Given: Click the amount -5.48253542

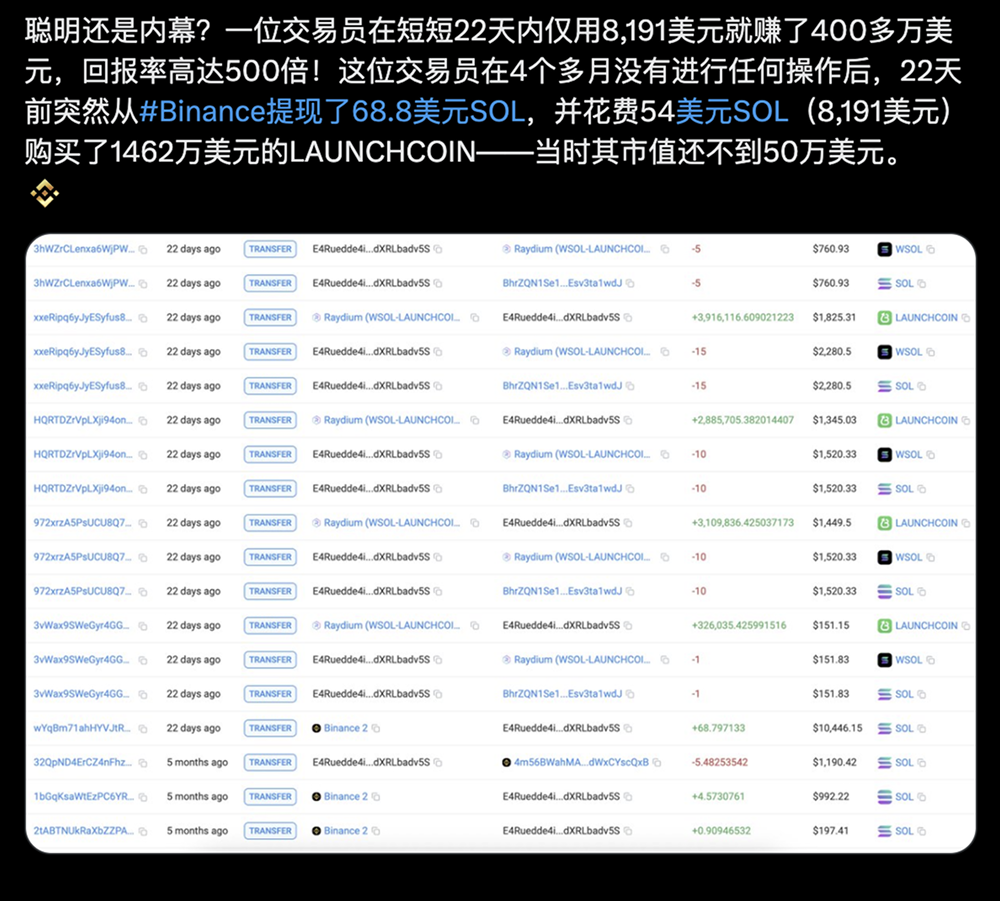Looking at the screenshot, I should [720, 763].
